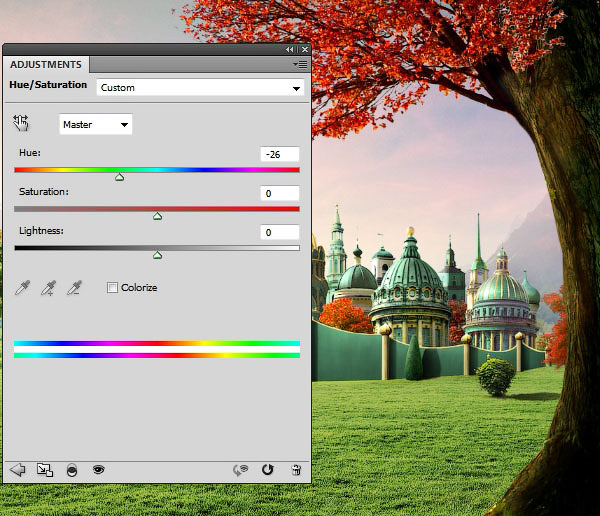Screen dimensions: 600x516
Task: Pick the Eyedropper tool
Action: point(22,288)
